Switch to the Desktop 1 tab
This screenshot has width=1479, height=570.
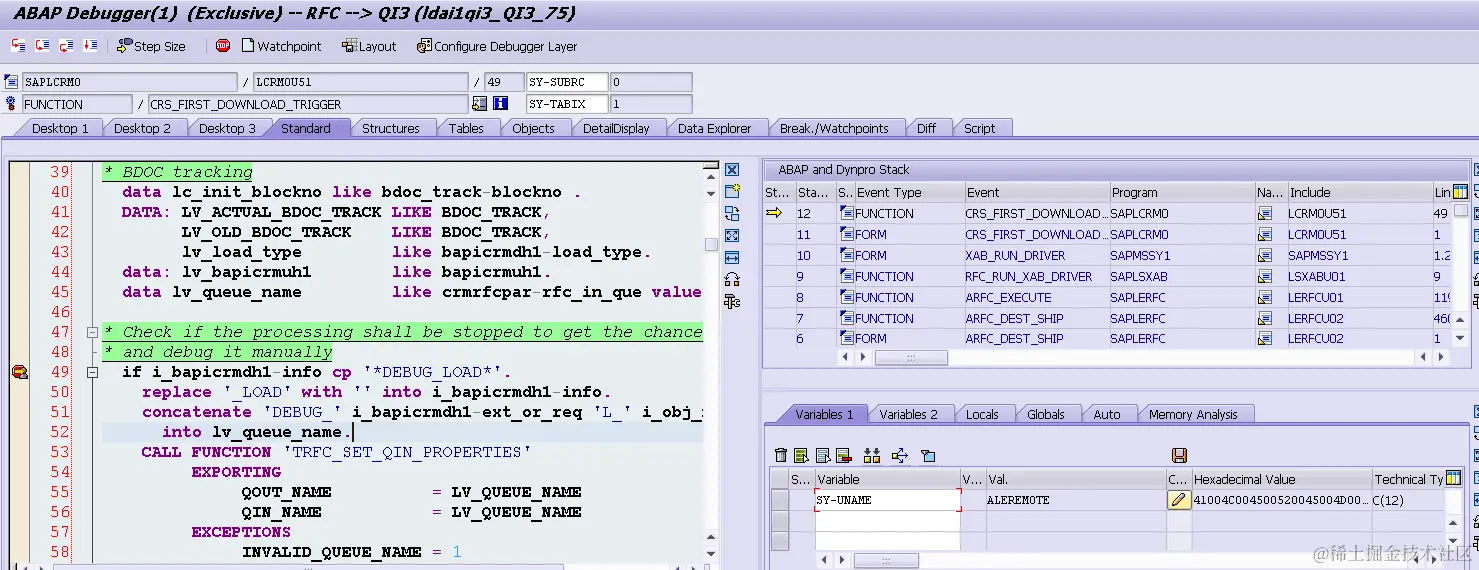(x=60, y=128)
